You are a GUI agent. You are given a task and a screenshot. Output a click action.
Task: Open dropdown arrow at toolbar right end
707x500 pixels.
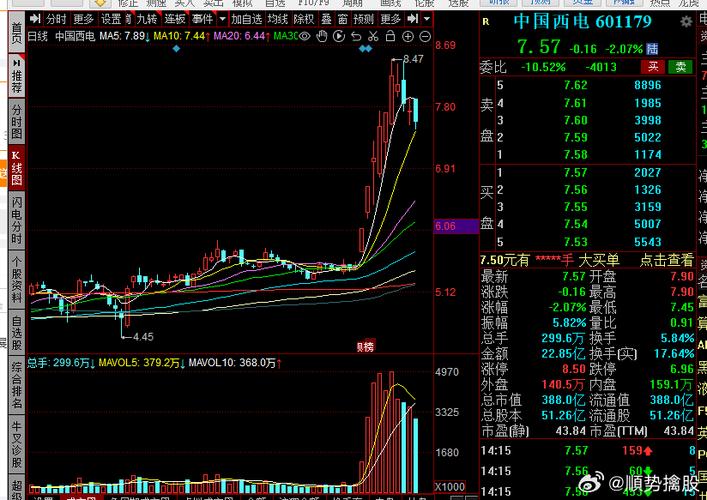[428, 19]
